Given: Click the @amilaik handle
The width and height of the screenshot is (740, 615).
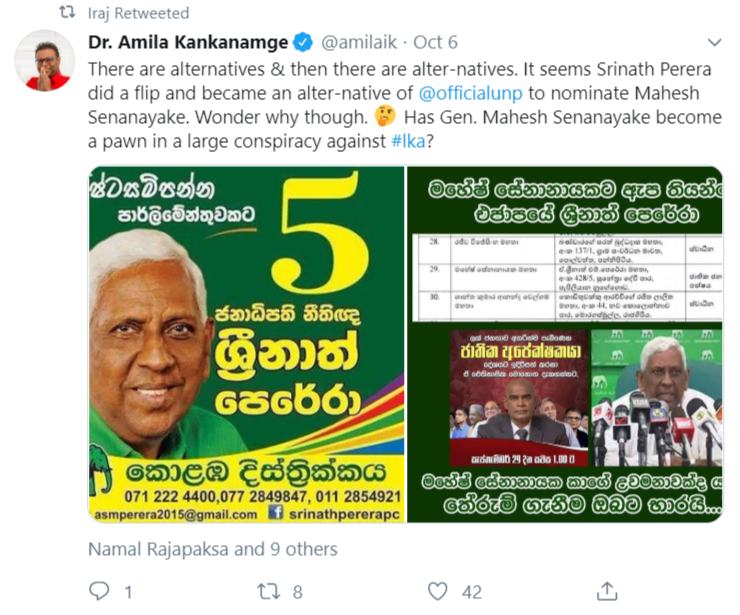Looking at the screenshot, I should [359, 42].
